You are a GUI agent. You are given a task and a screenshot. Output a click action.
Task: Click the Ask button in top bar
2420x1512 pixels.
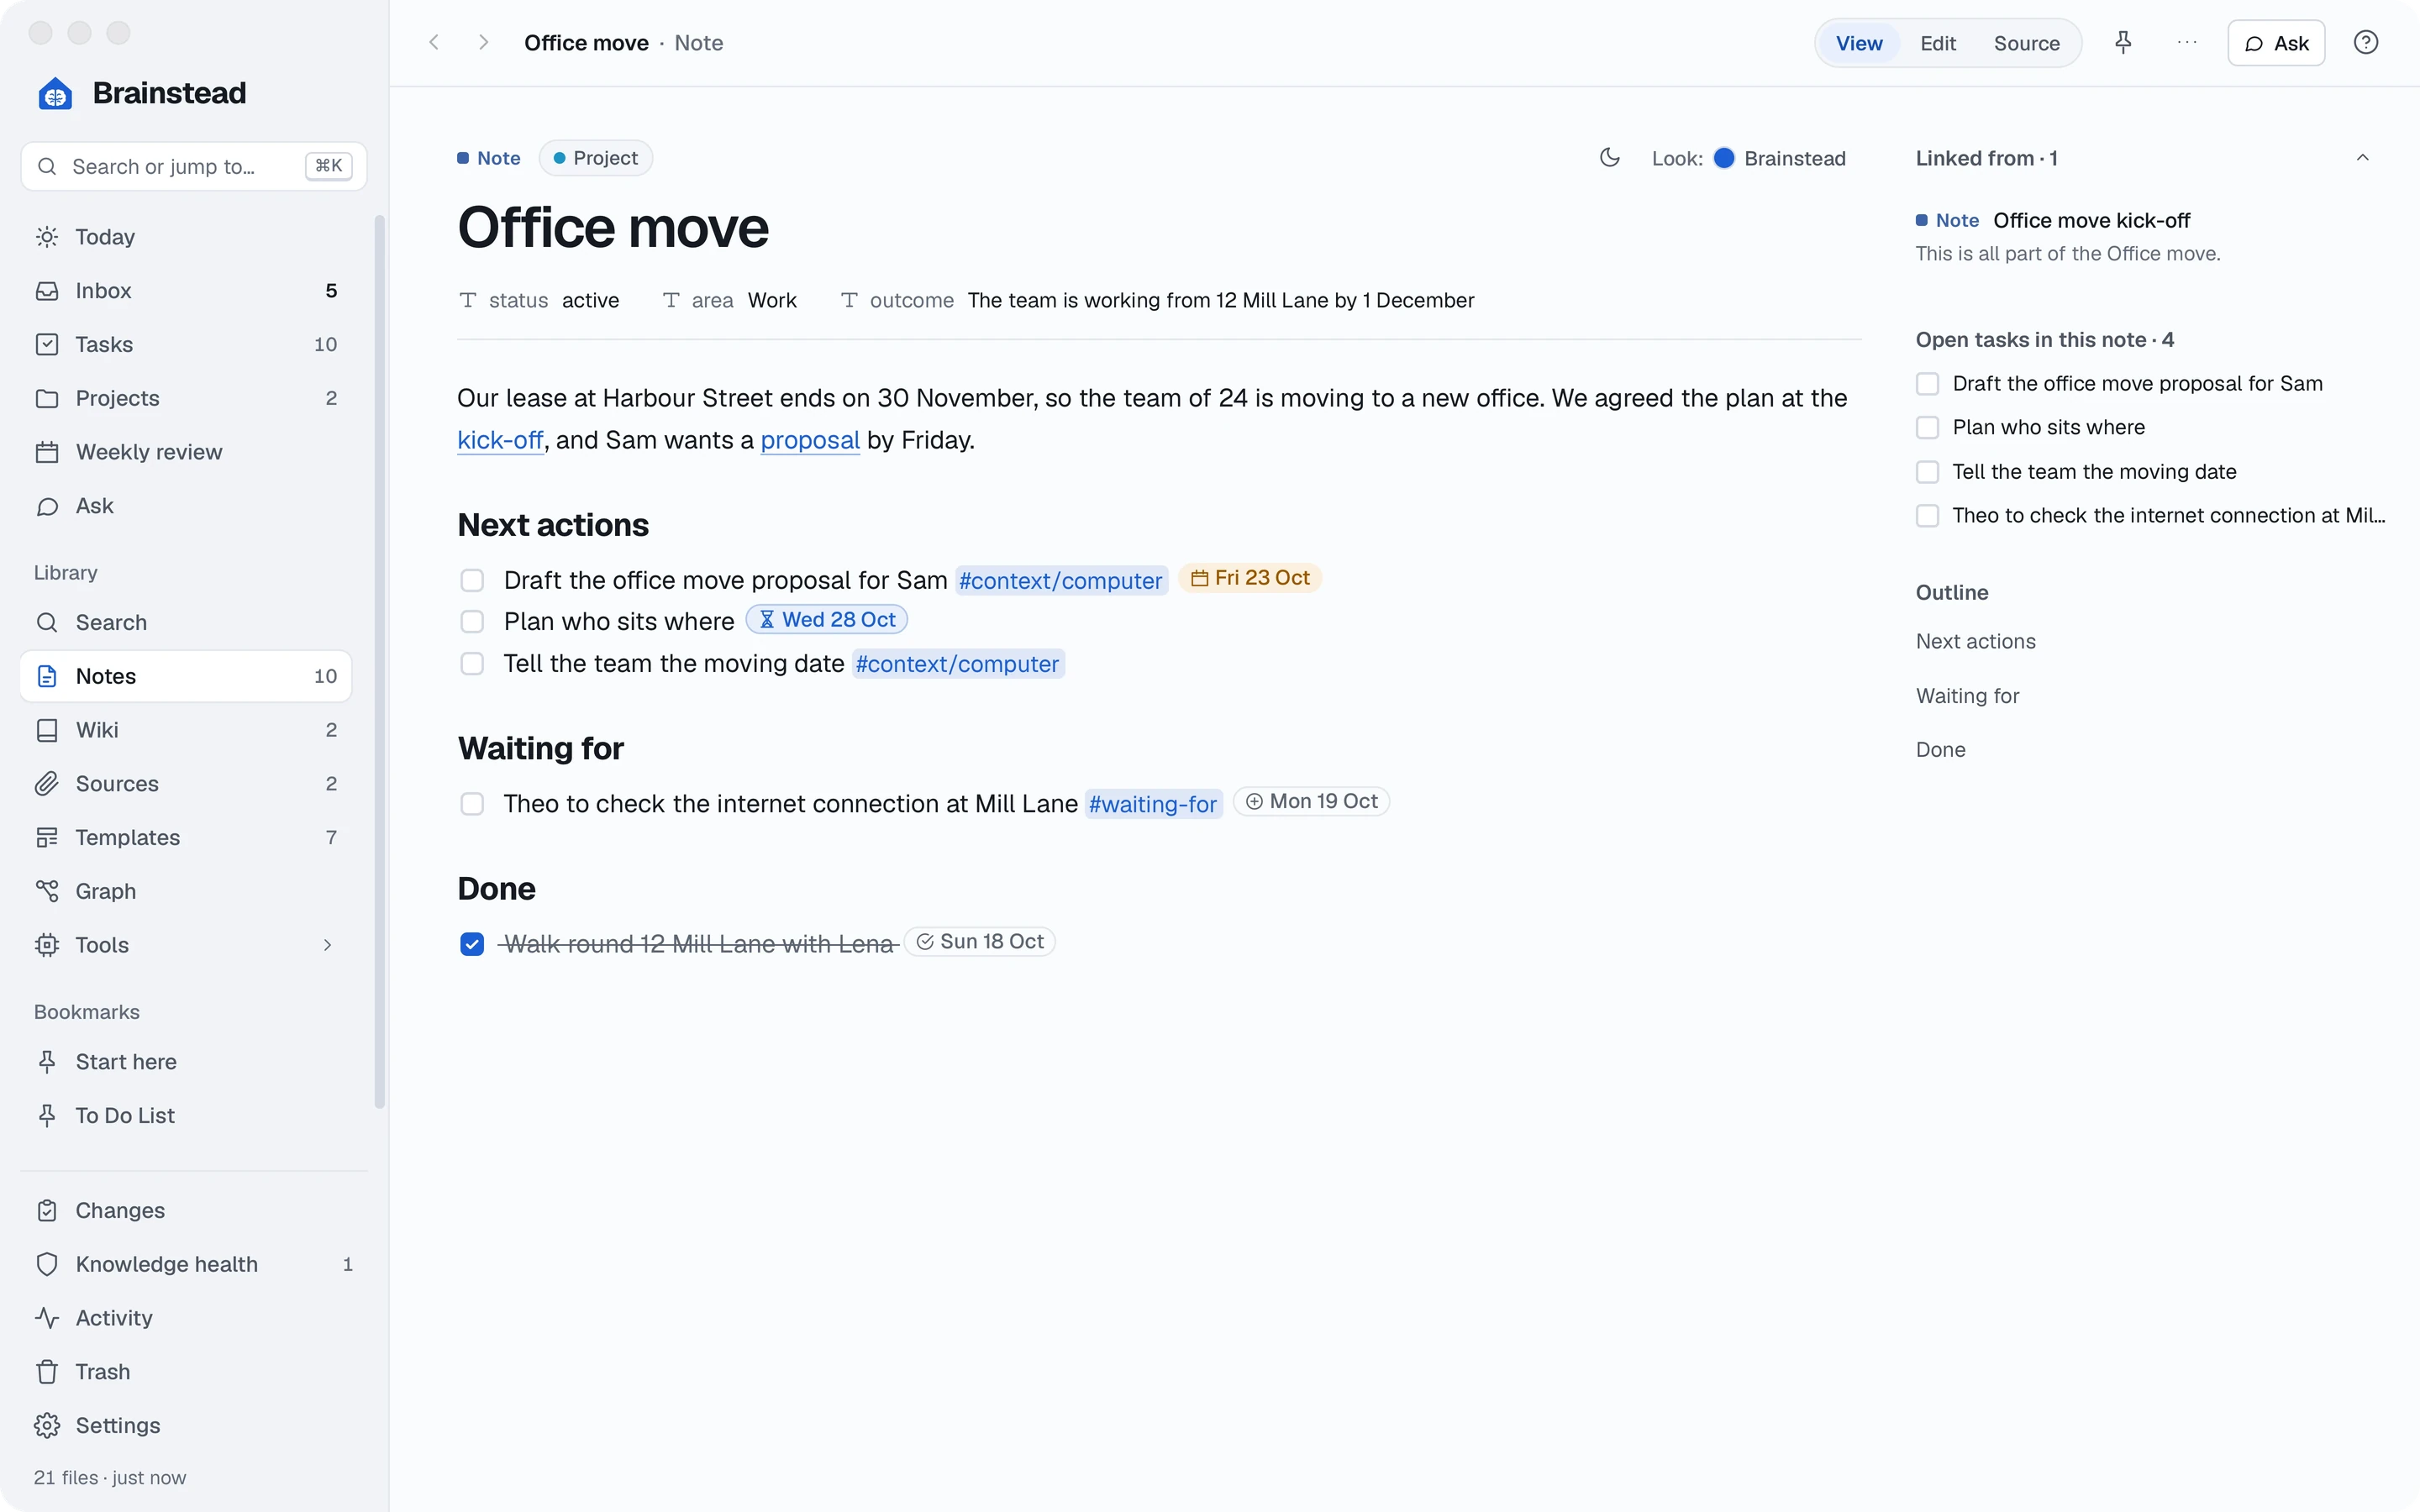pos(2276,43)
